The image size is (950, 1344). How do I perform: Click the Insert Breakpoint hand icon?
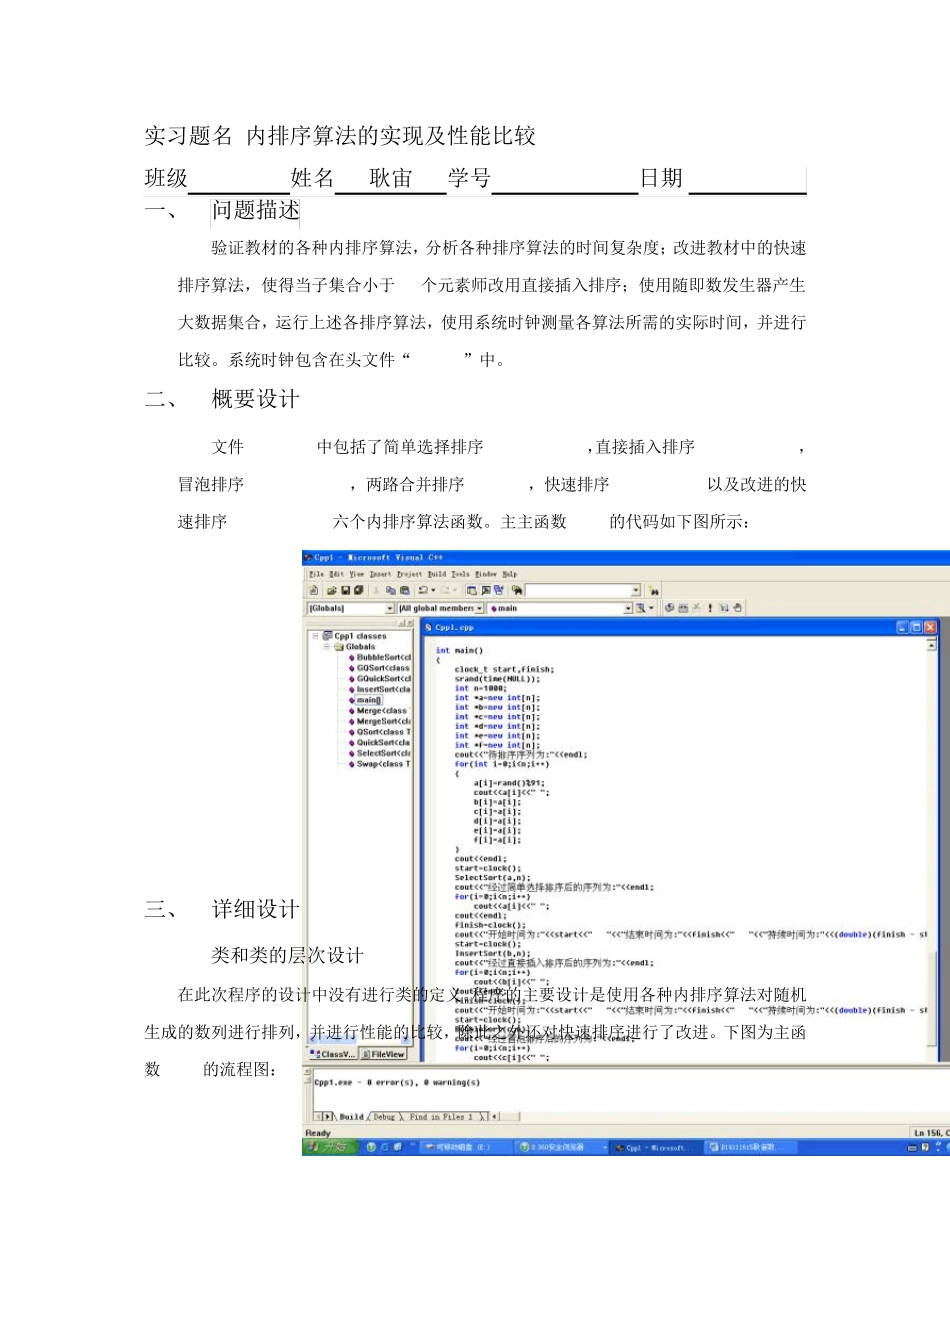click(738, 608)
